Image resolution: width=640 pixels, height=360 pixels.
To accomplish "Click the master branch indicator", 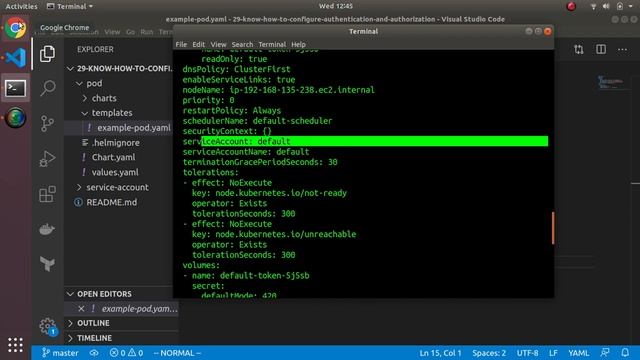I will [x=60, y=353].
